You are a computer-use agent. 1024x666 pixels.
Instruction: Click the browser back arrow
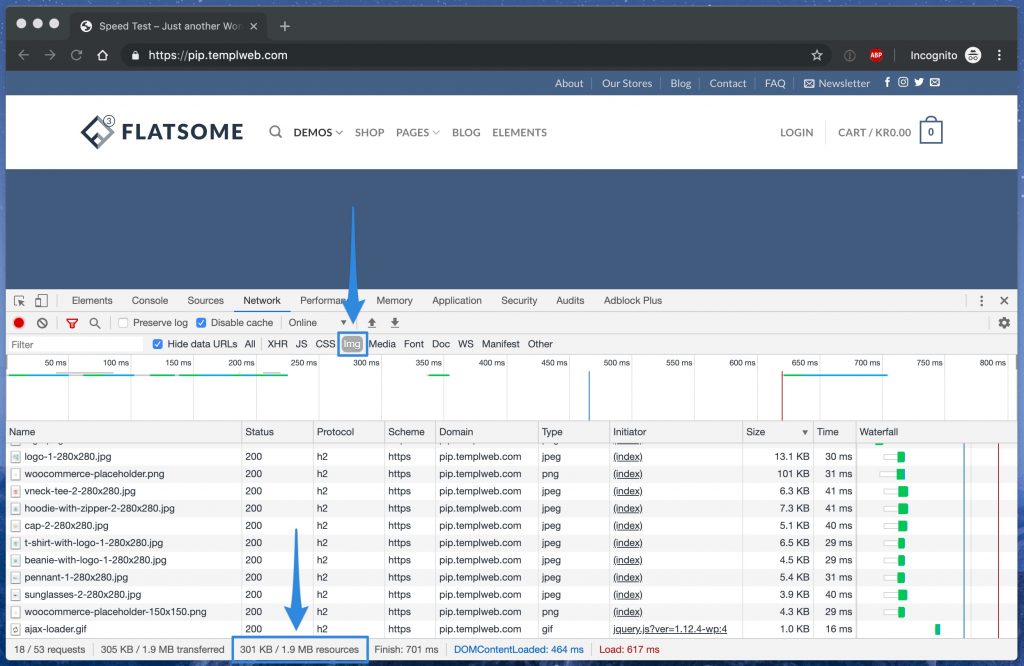(24, 55)
